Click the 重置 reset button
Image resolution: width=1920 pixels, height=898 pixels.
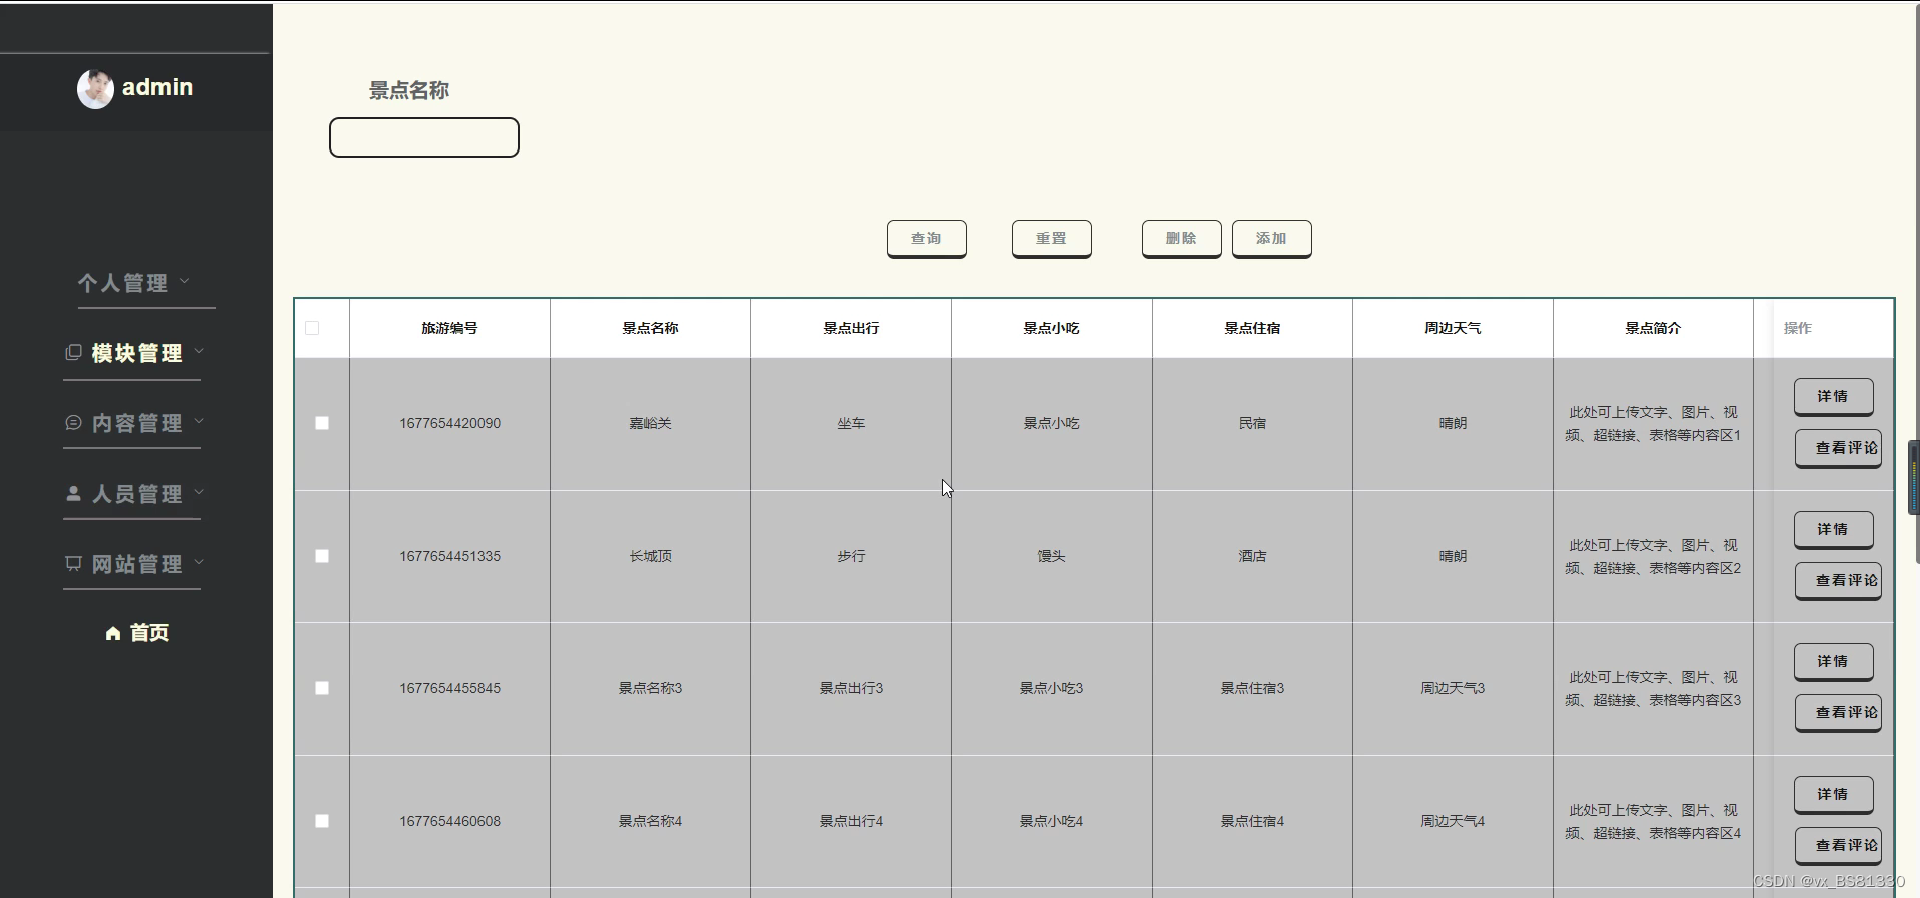tap(1052, 239)
